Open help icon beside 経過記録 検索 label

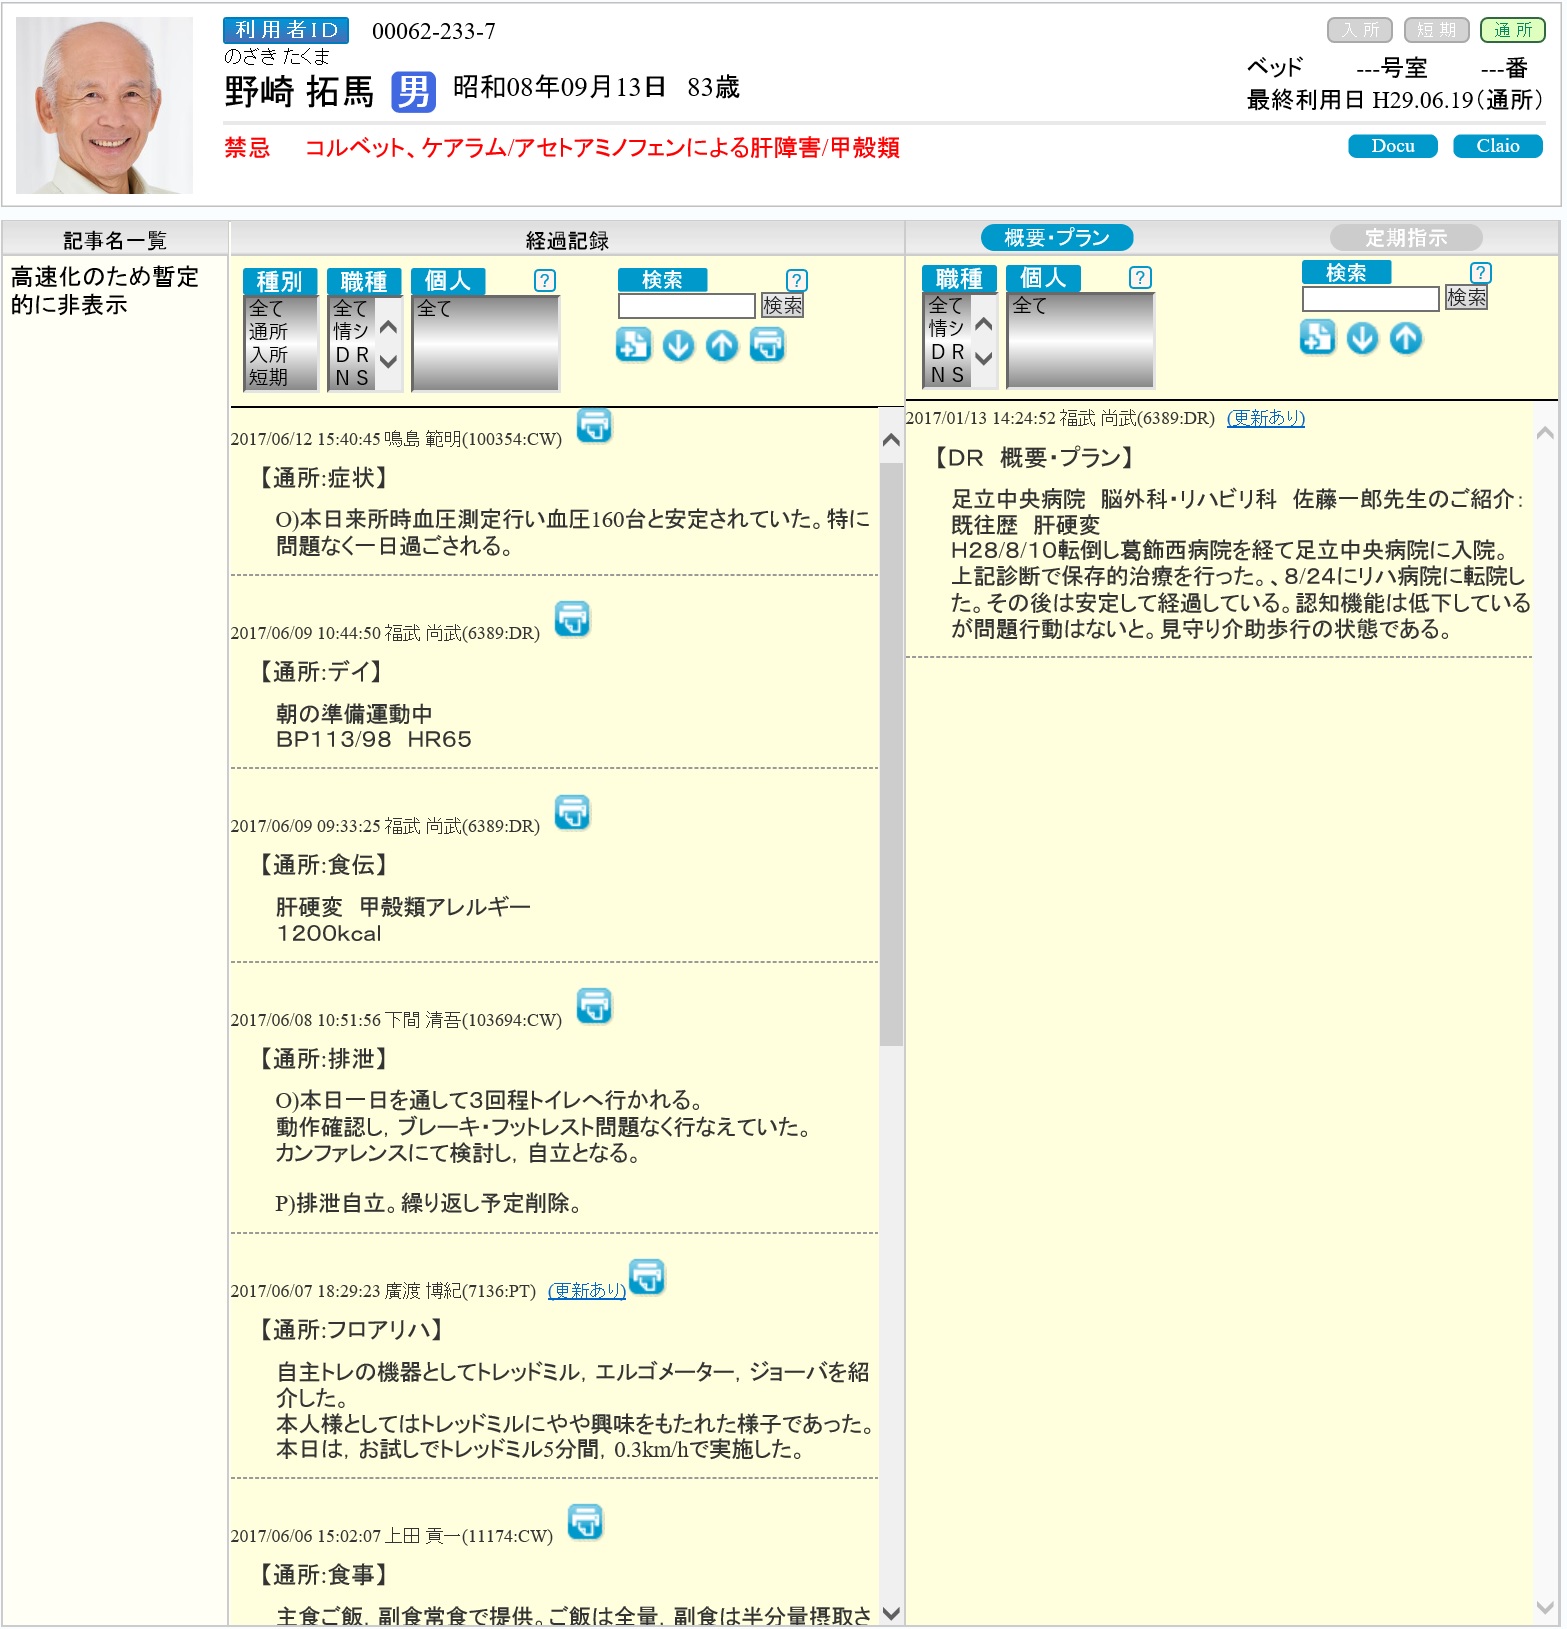[796, 280]
